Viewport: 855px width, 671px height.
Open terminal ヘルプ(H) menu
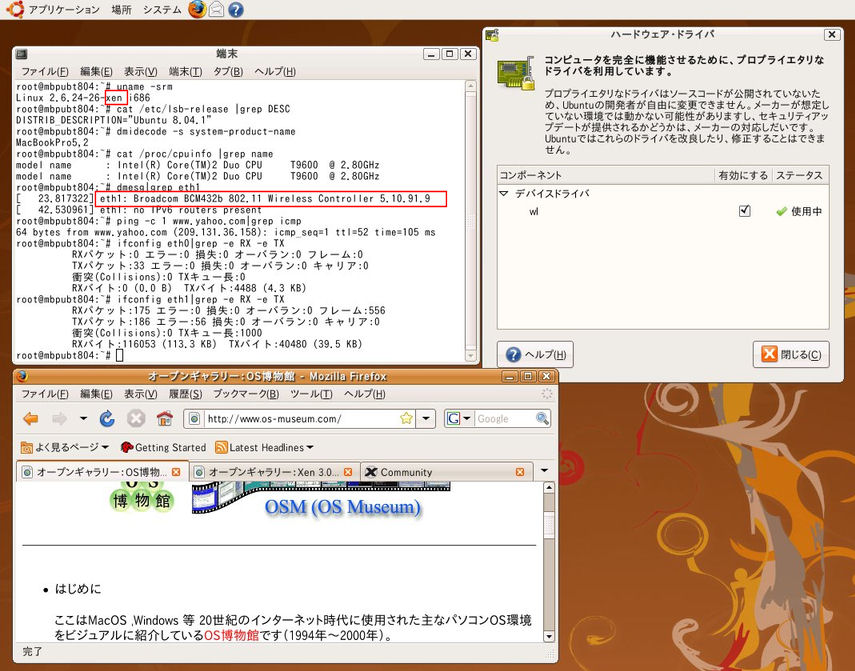275,71
